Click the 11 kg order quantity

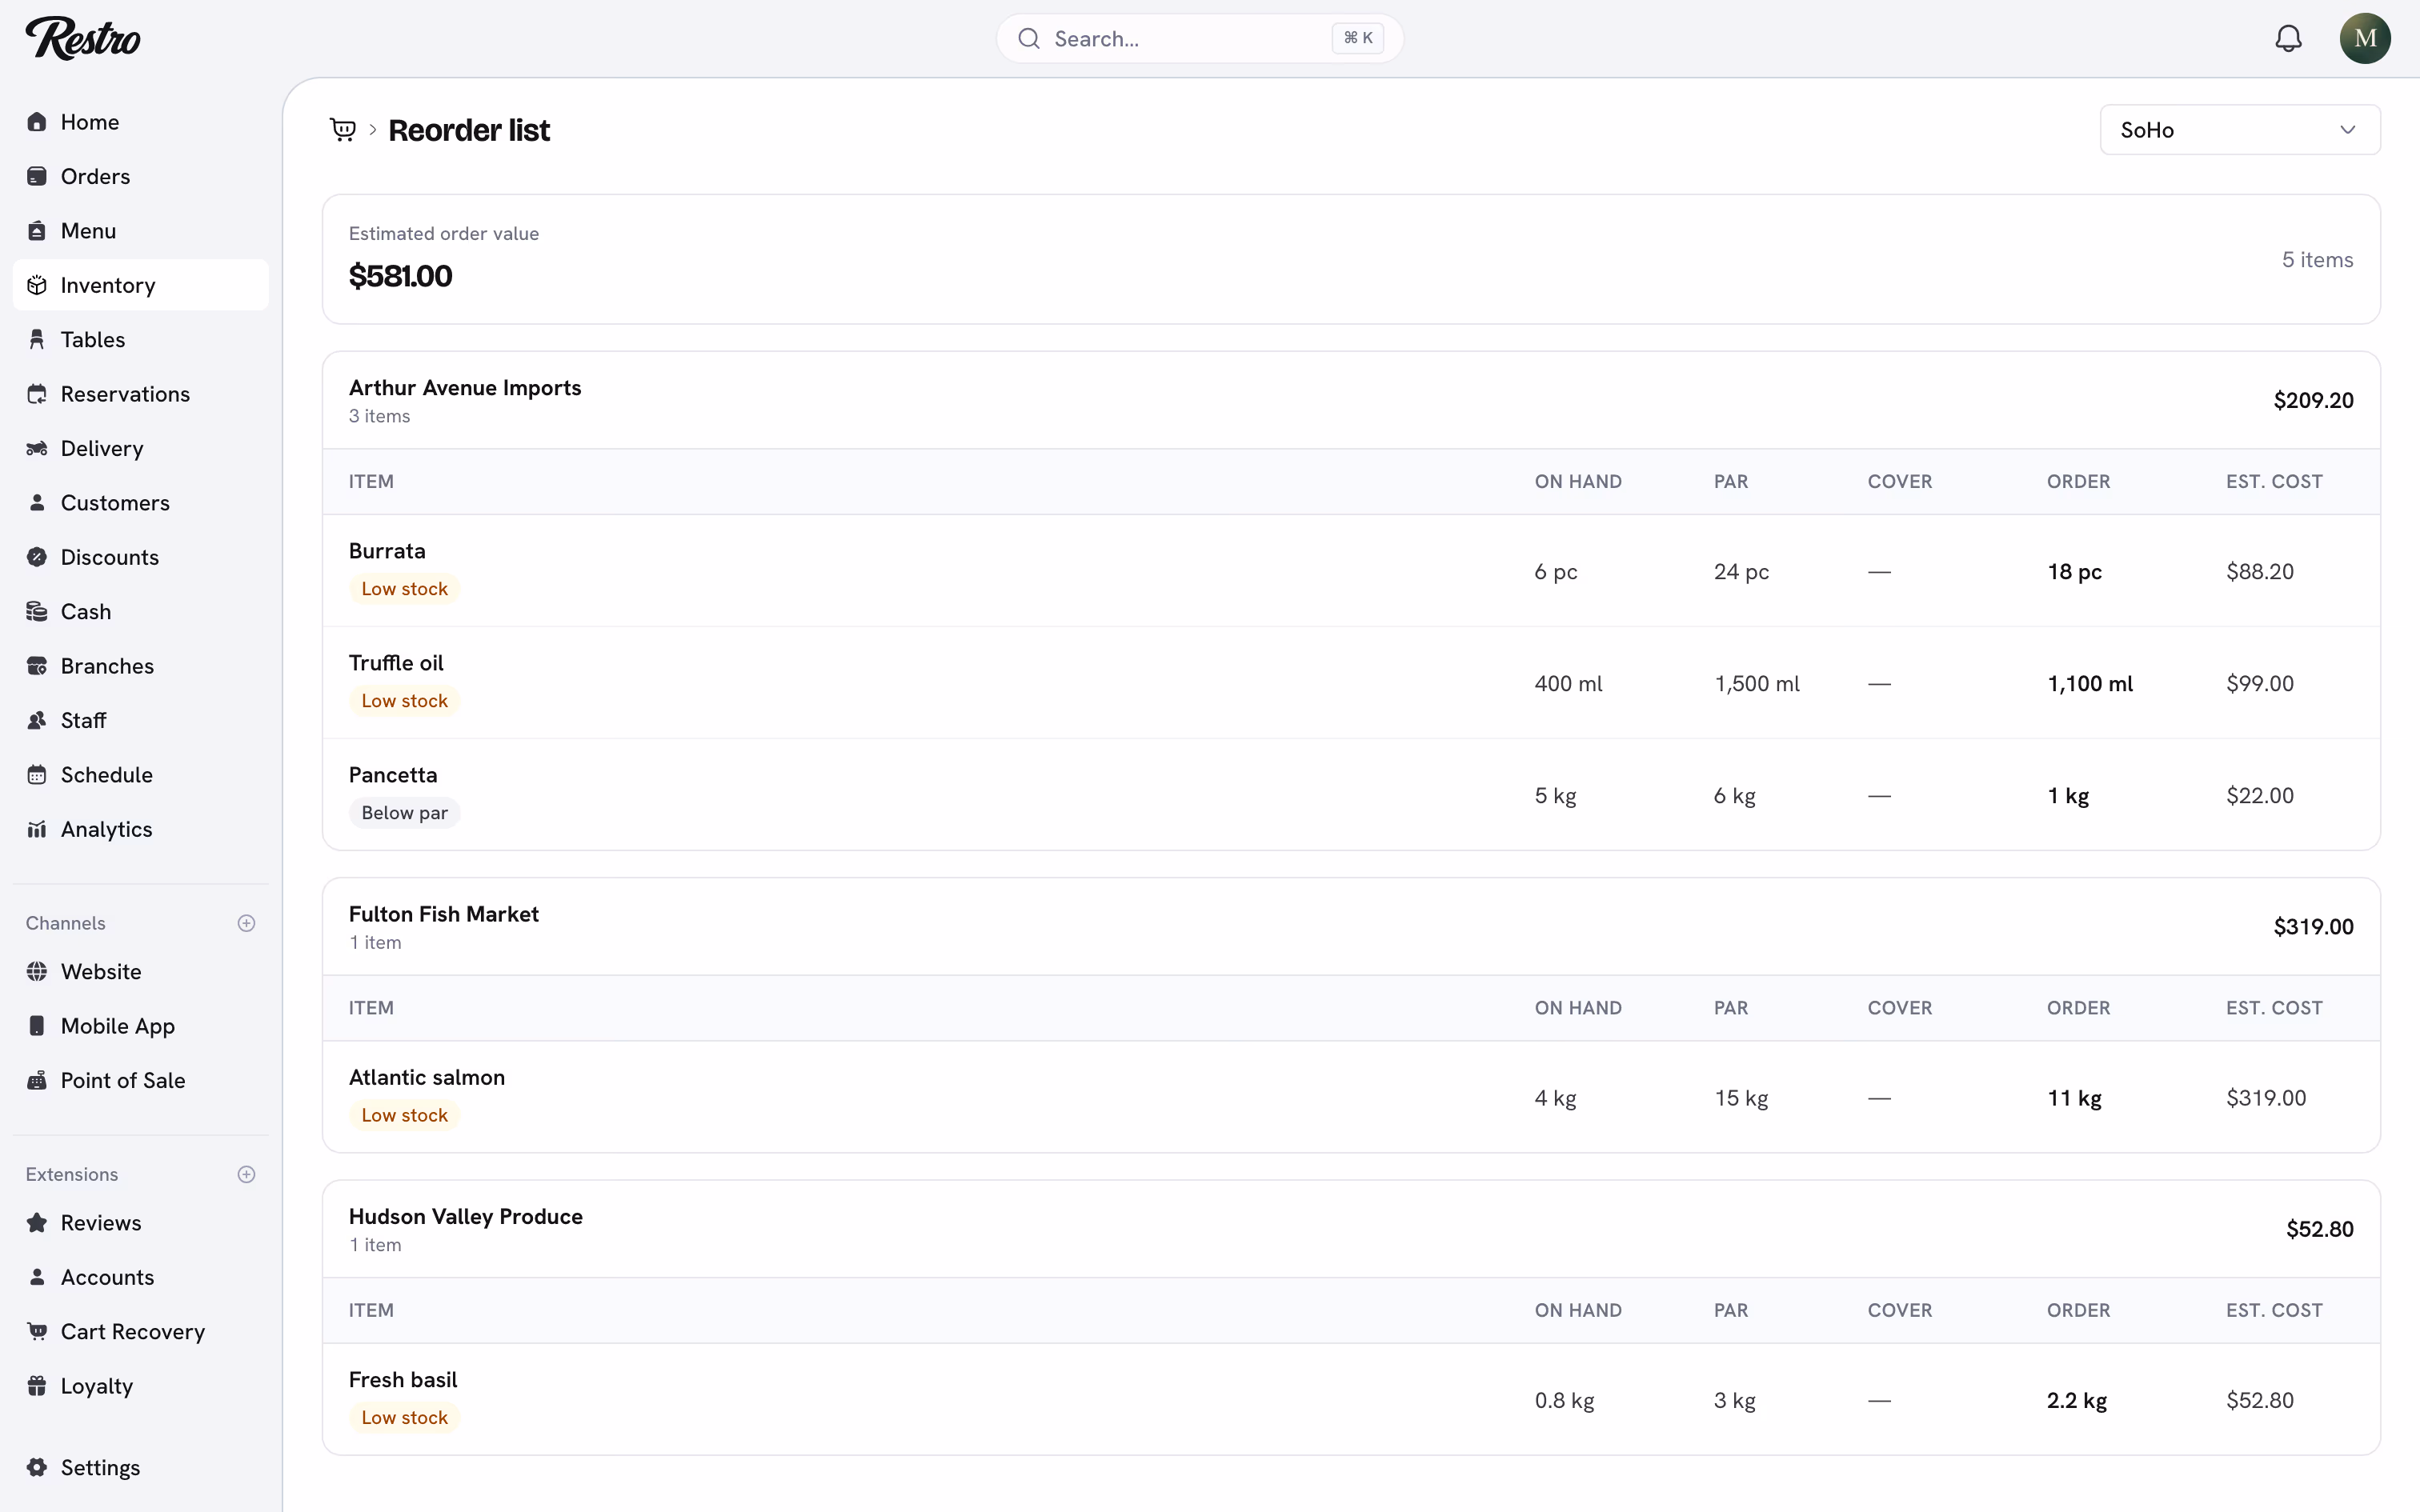point(2074,1098)
